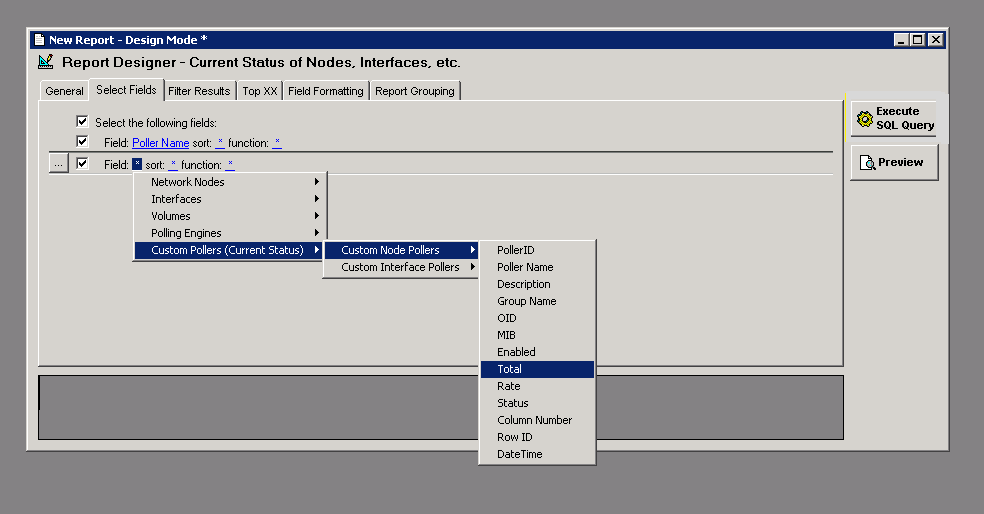Choose the MIB field
This screenshot has height=514, width=984.
pyautogui.click(x=537, y=335)
